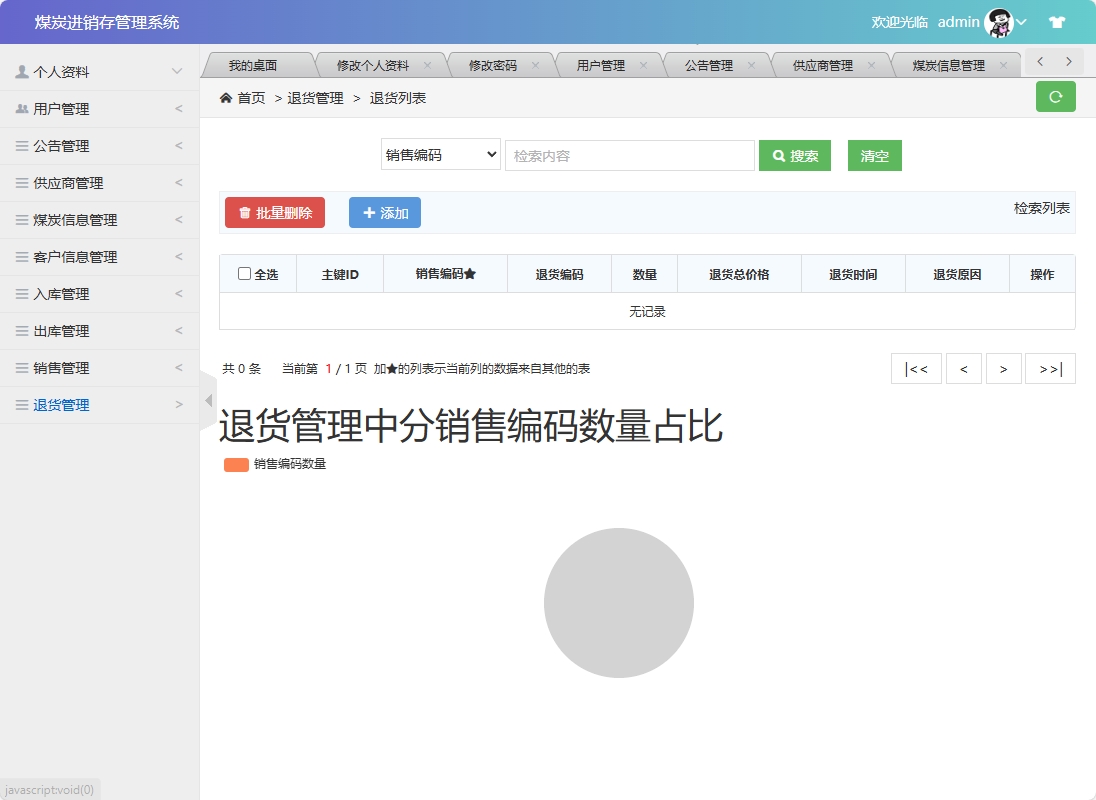
Task: Open the 批量删除 trash icon button
Action: [243, 212]
